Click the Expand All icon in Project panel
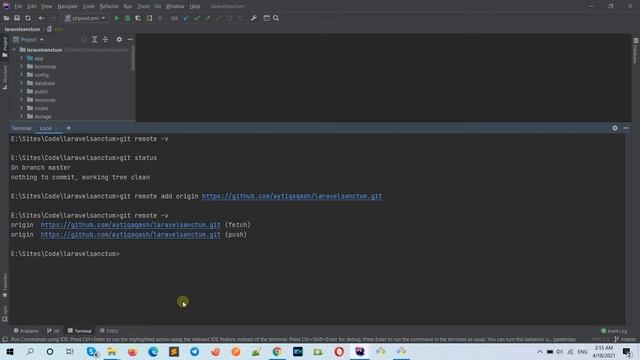The image size is (640, 360). pyautogui.click(x=94, y=39)
